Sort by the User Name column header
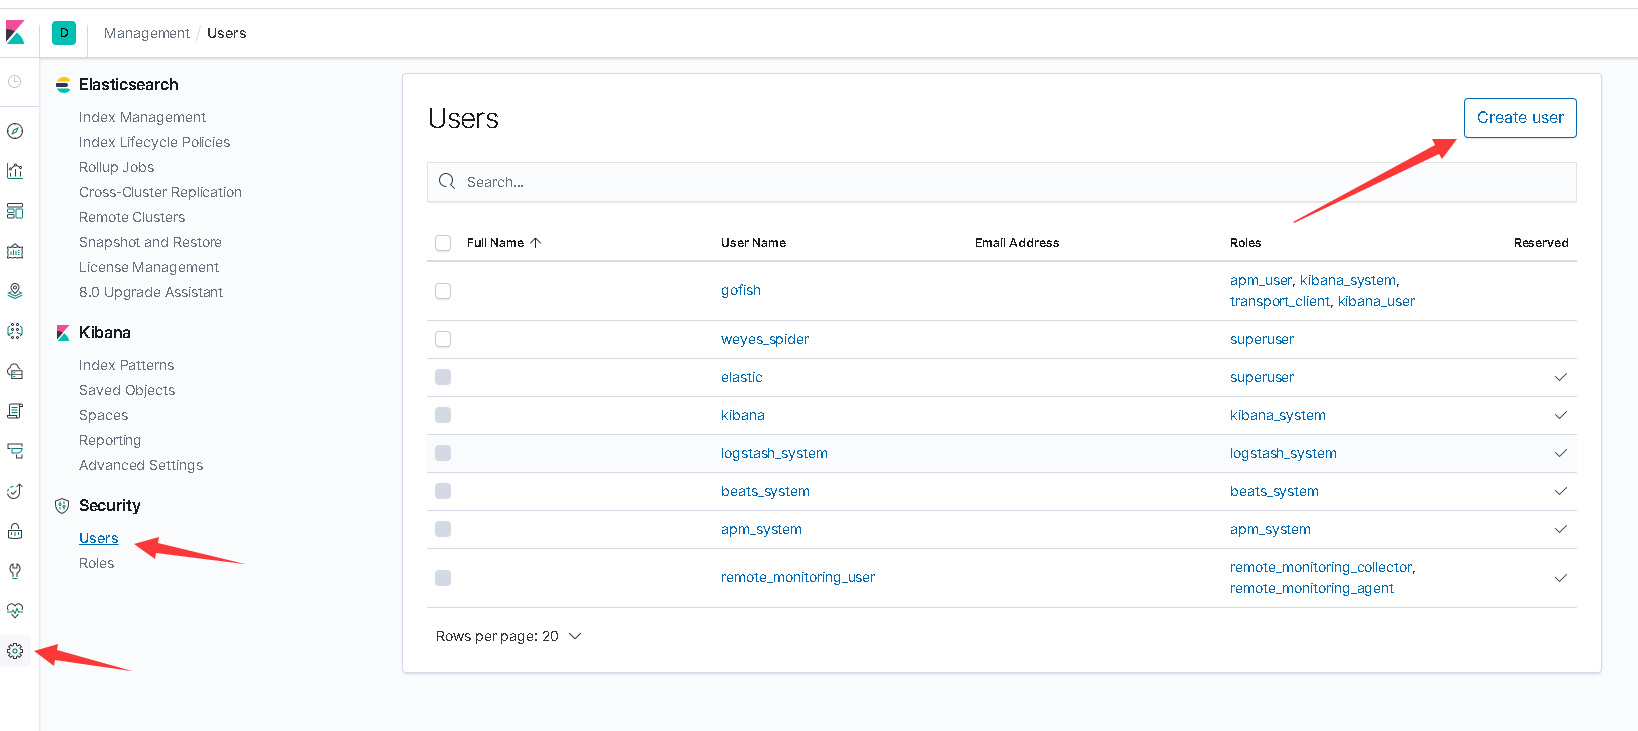Screen dimensions: 1638x731 click(753, 243)
